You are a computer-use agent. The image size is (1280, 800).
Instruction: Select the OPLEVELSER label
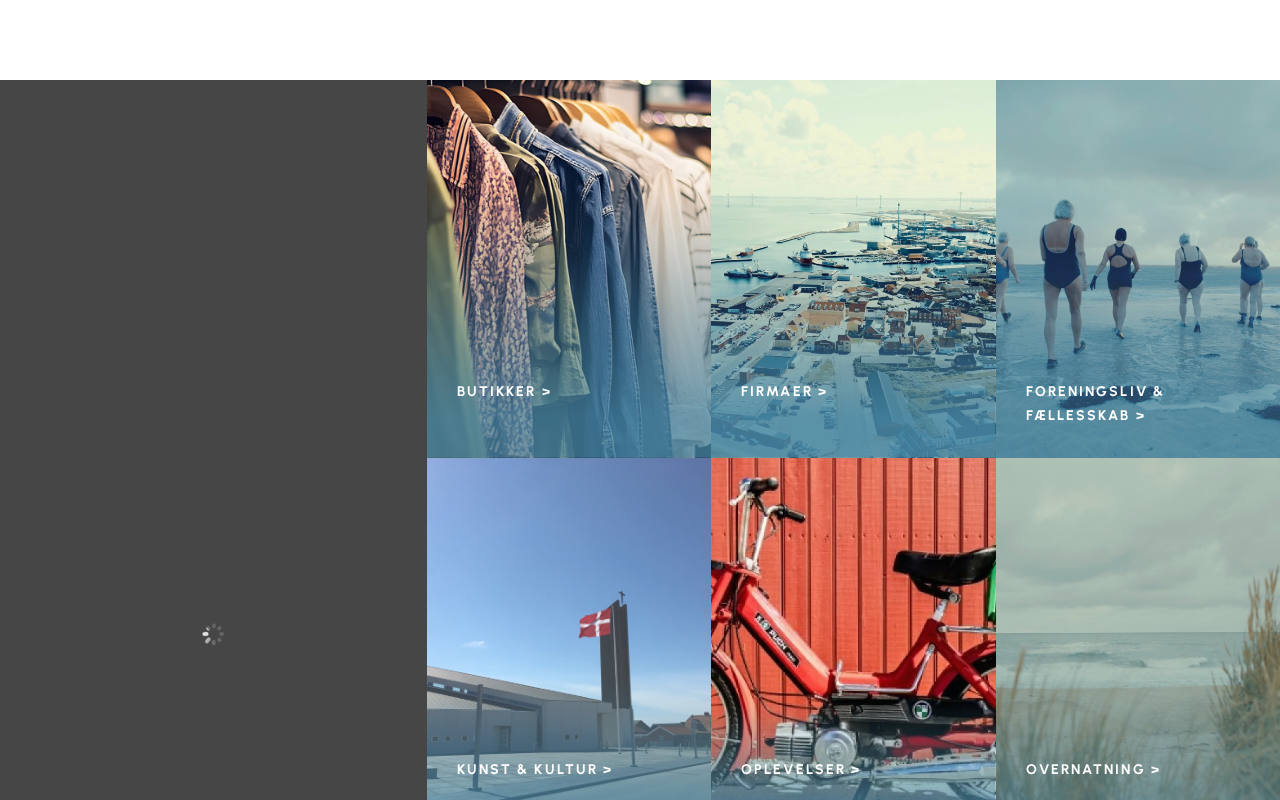pyautogui.click(x=800, y=769)
